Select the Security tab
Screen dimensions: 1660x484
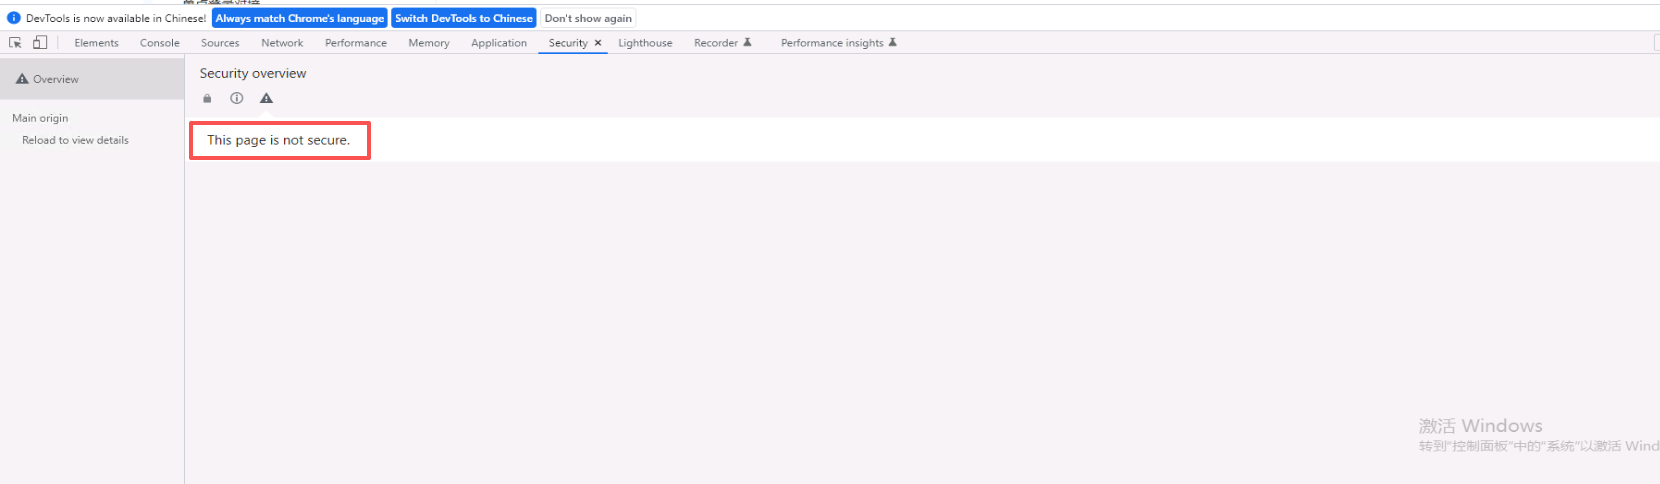click(x=568, y=43)
